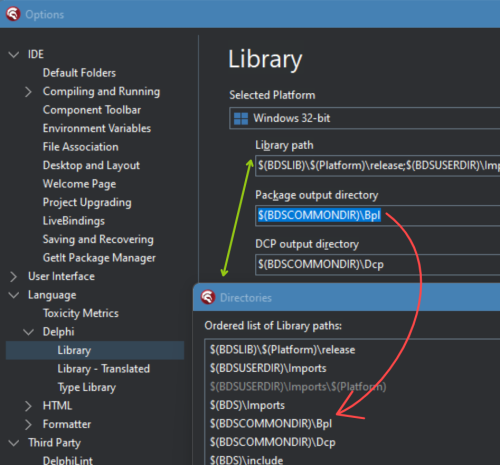Expand the Compiling and Running node
Viewport: 500px width, 465px height.
(x=28, y=92)
